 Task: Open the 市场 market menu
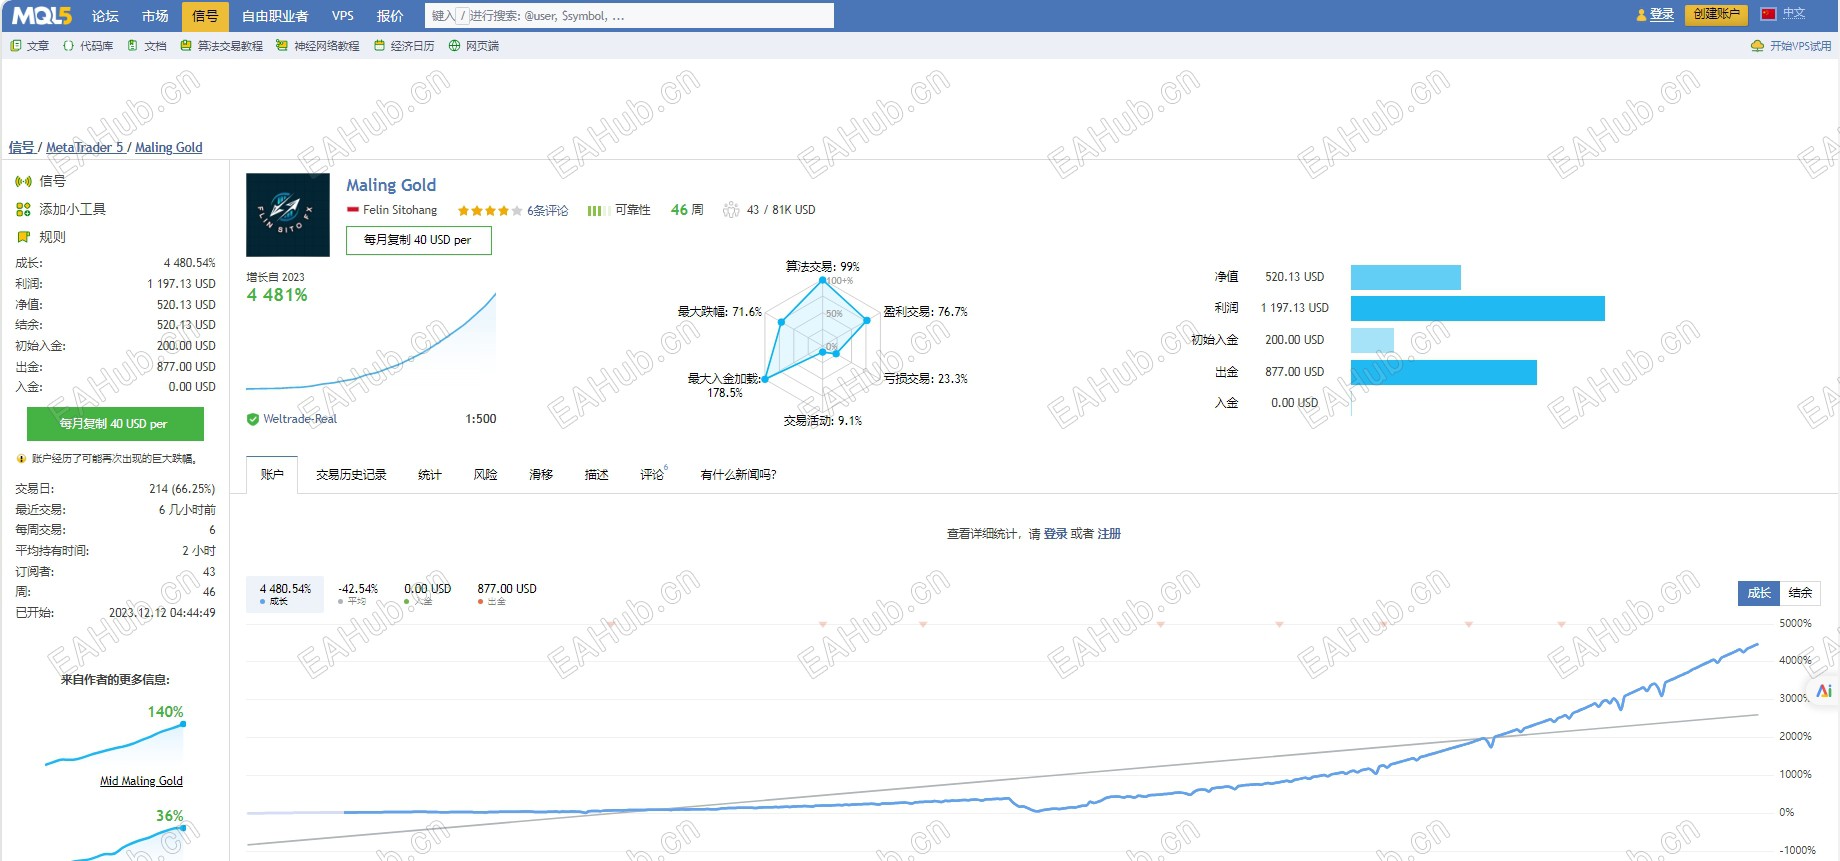pyautogui.click(x=155, y=16)
